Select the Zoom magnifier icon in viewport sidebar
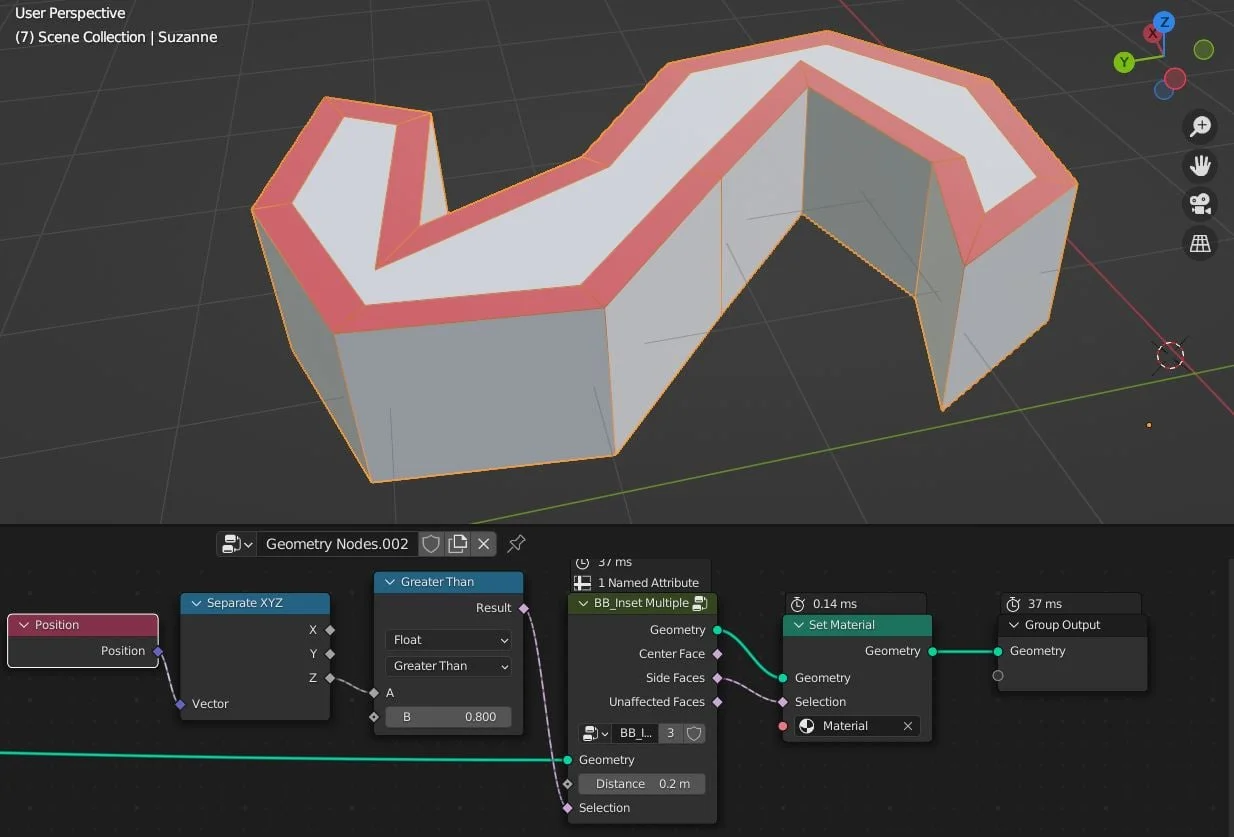 pyautogui.click(x=1200, y=126)
